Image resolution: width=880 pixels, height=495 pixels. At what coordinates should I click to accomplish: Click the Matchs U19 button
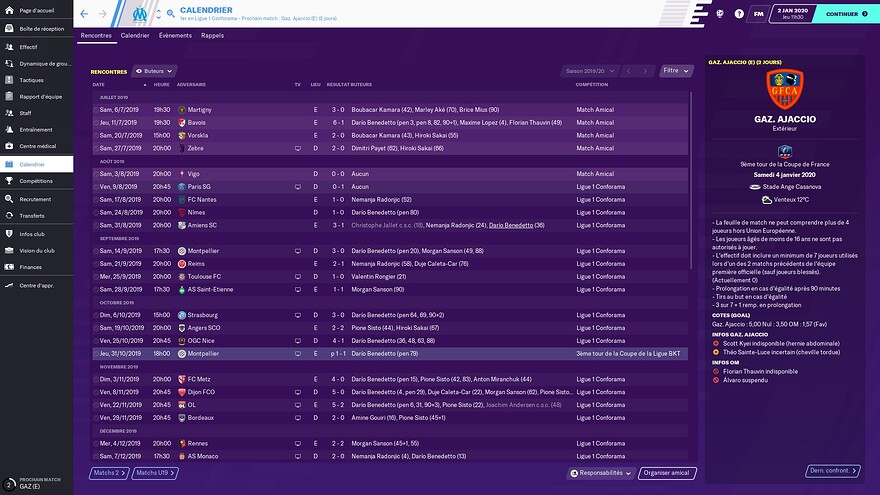pos(154,472)
